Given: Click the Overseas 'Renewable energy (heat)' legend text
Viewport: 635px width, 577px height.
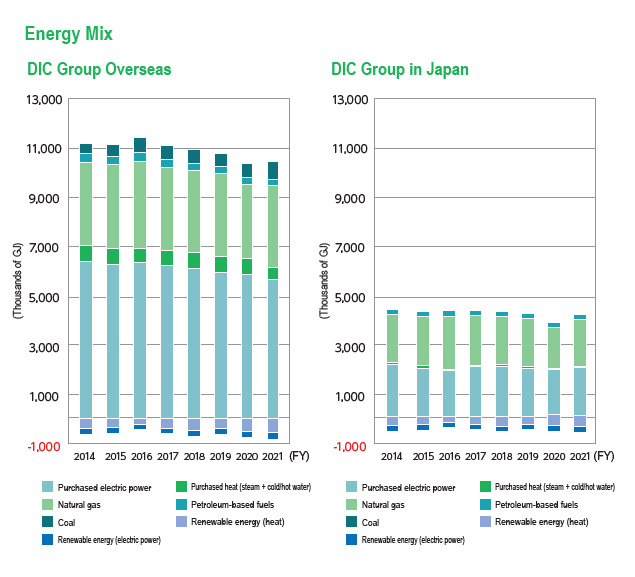Looking at the screenshot, I should tap(238, 522).
